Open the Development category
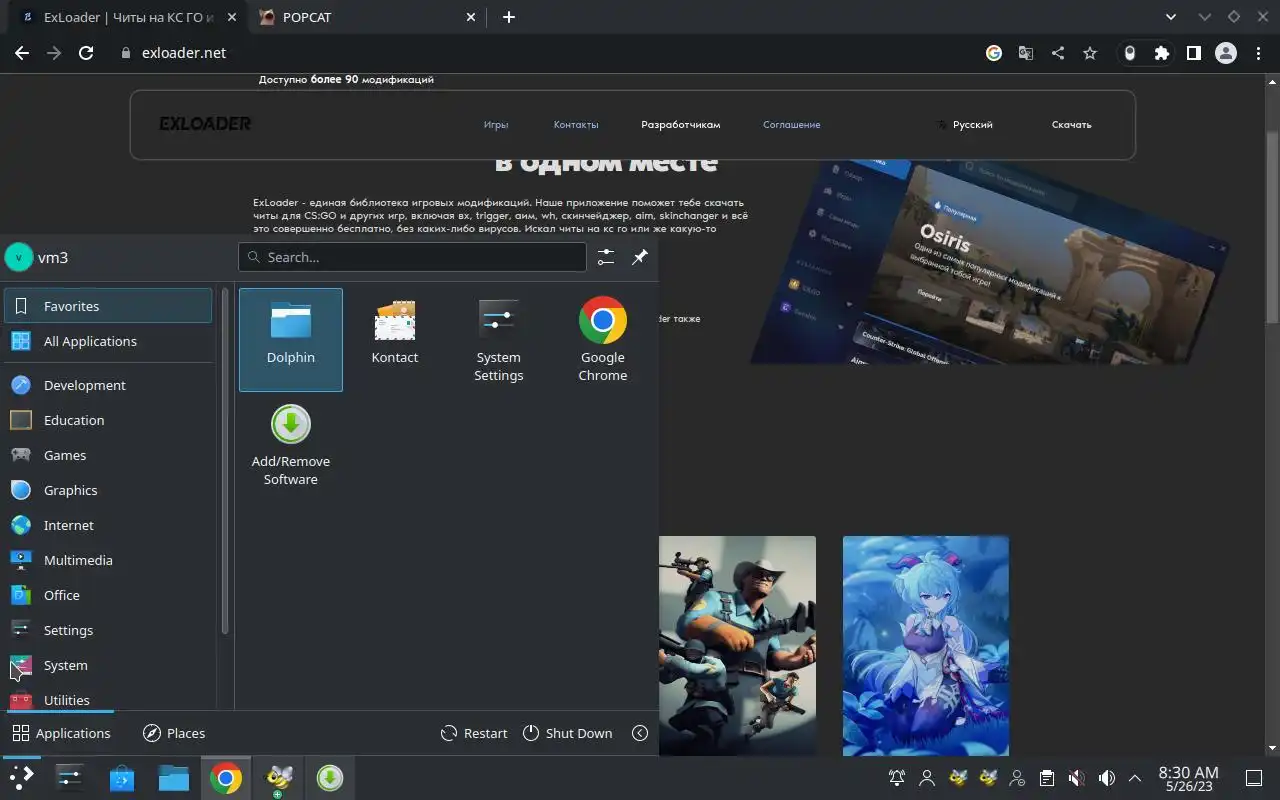 (x=108, y=385)
